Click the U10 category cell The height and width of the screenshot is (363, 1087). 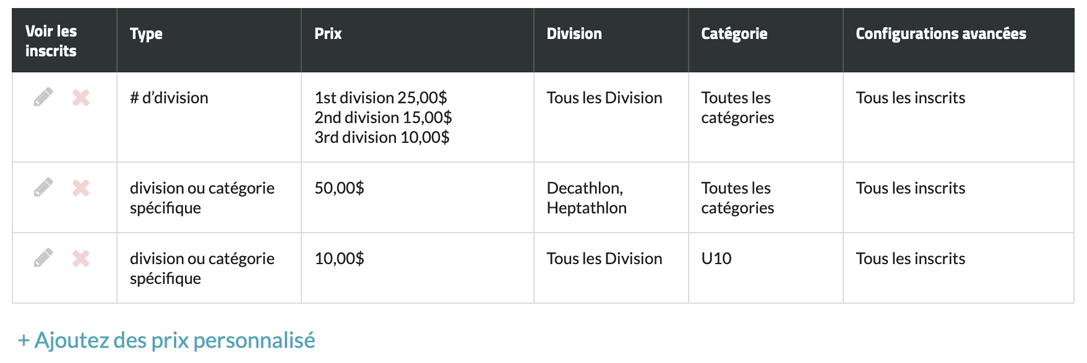[716, 258]
